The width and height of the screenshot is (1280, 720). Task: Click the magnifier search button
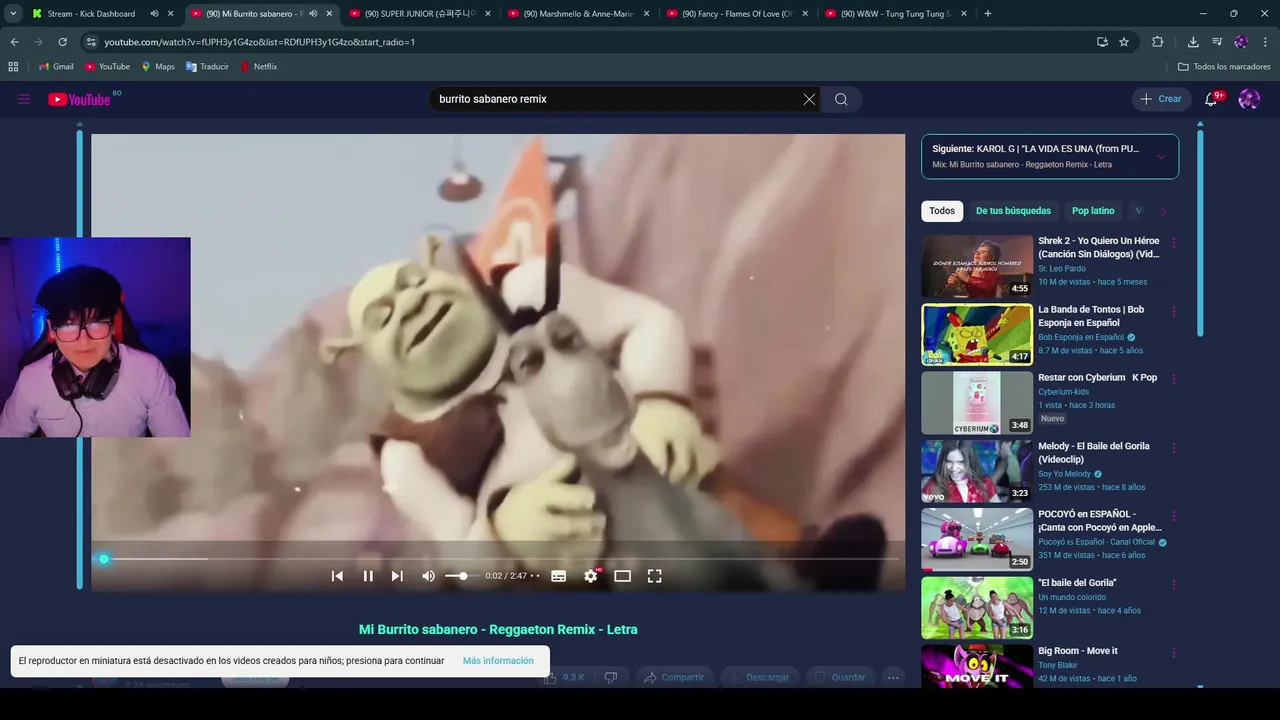(841, 99)
